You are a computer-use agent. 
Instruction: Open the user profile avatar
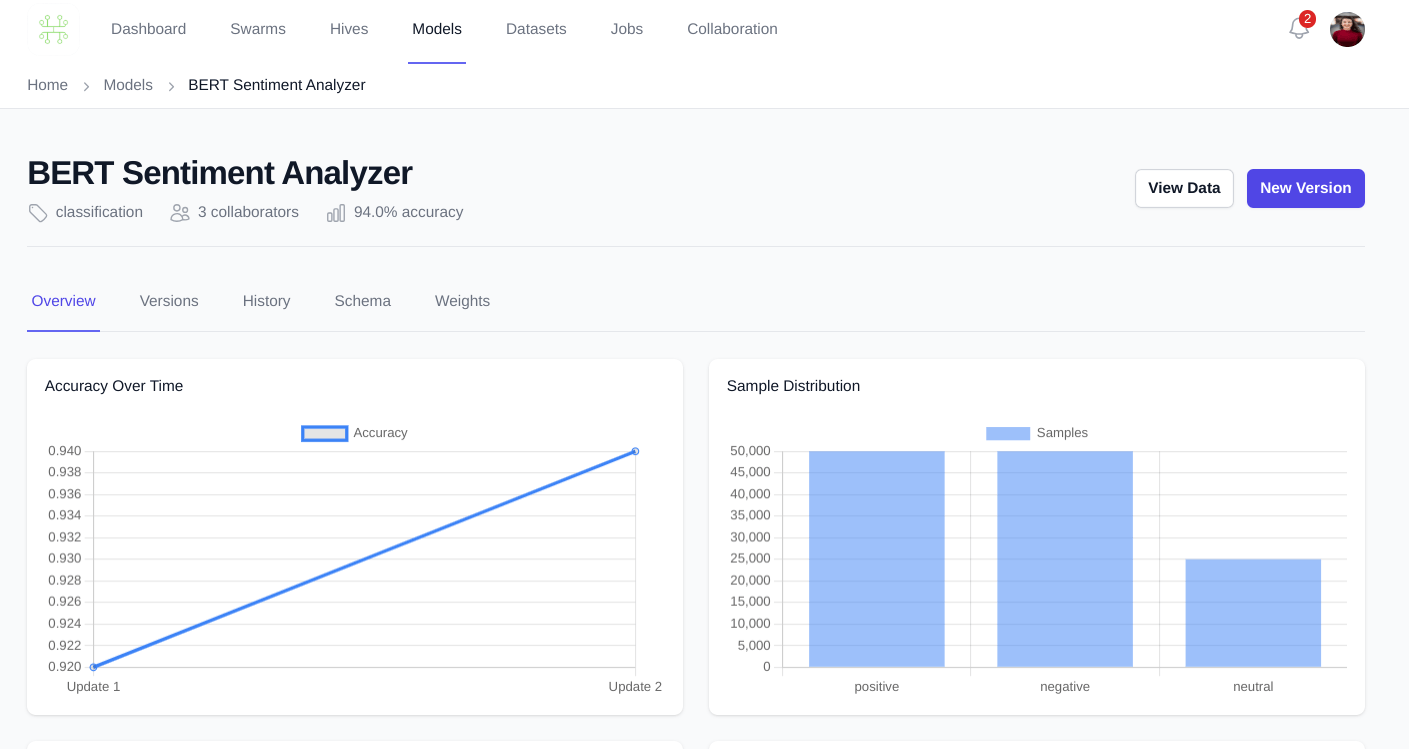click(x=1346, y=29)
